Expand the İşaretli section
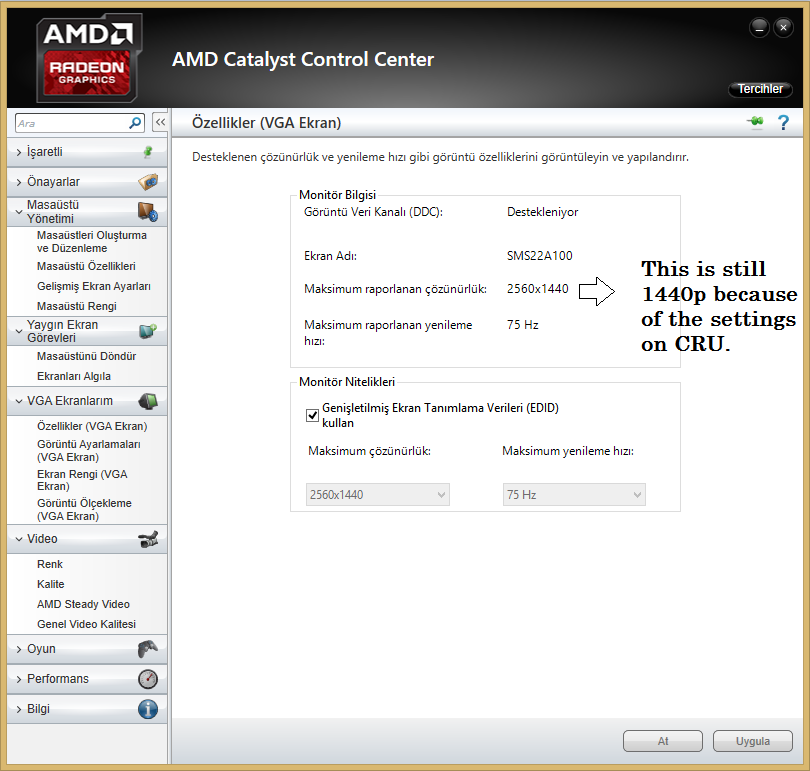The height and width of the screenshot is (771, 810). point(19,152)
